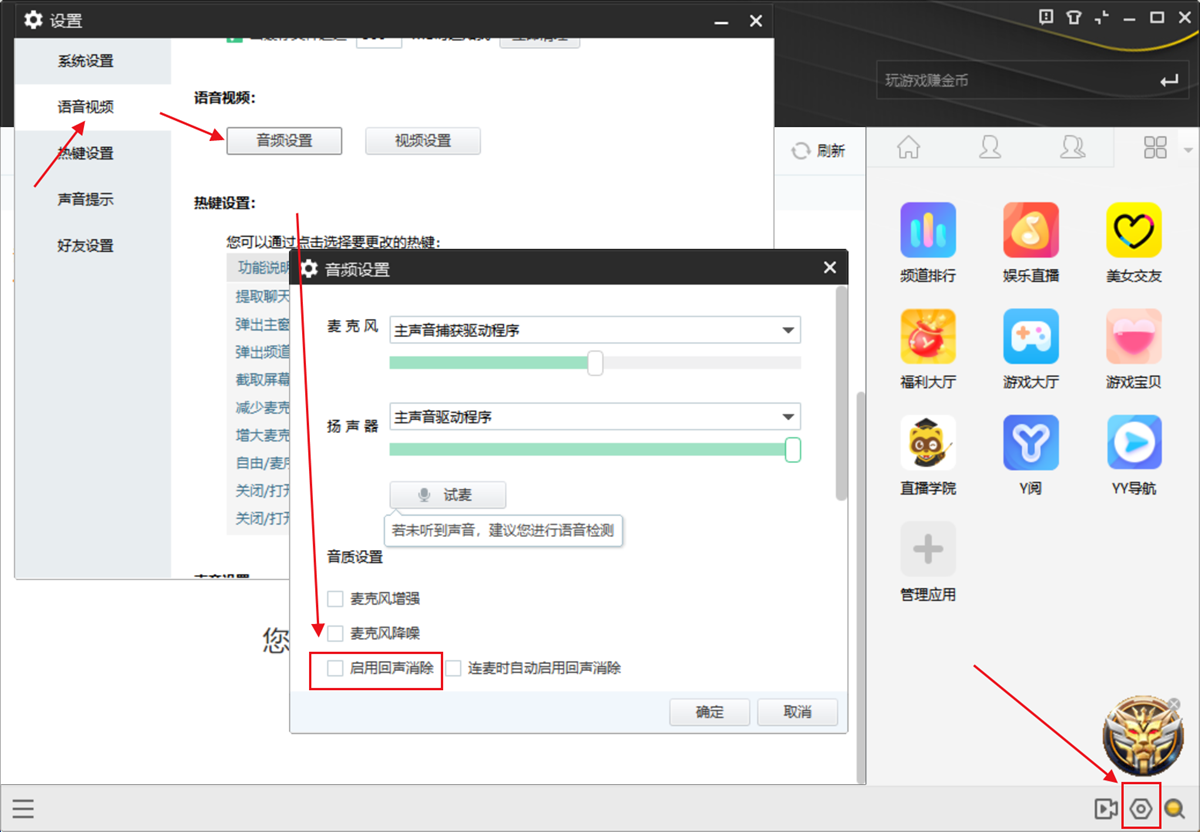Open the 游戏大厅 icon

pyautogui.click(x=1031, y=336)
